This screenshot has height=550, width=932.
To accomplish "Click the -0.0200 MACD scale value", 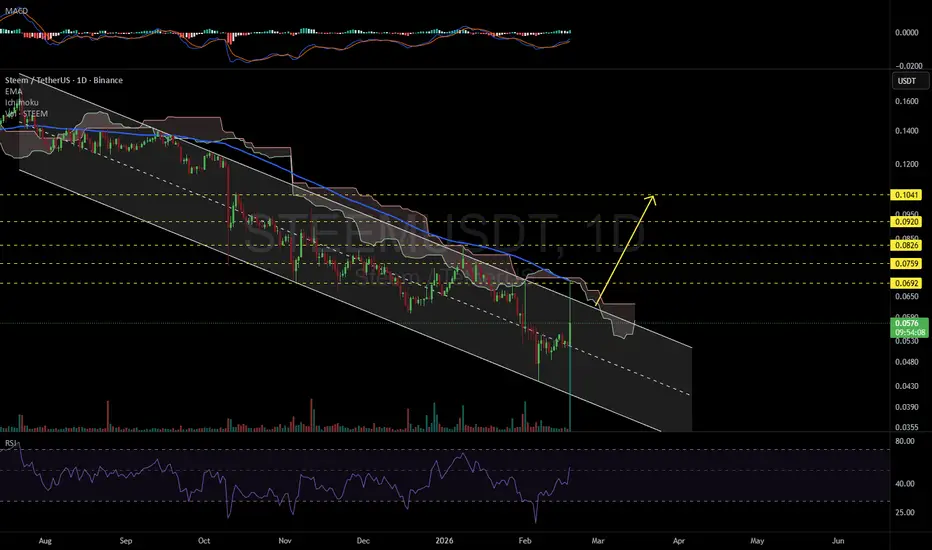I will pyautogui.click(x=908, y=66).
